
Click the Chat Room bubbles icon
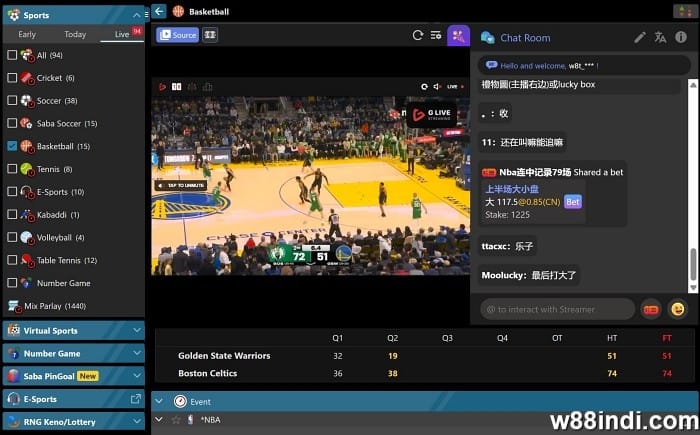[x=488, y=38]
